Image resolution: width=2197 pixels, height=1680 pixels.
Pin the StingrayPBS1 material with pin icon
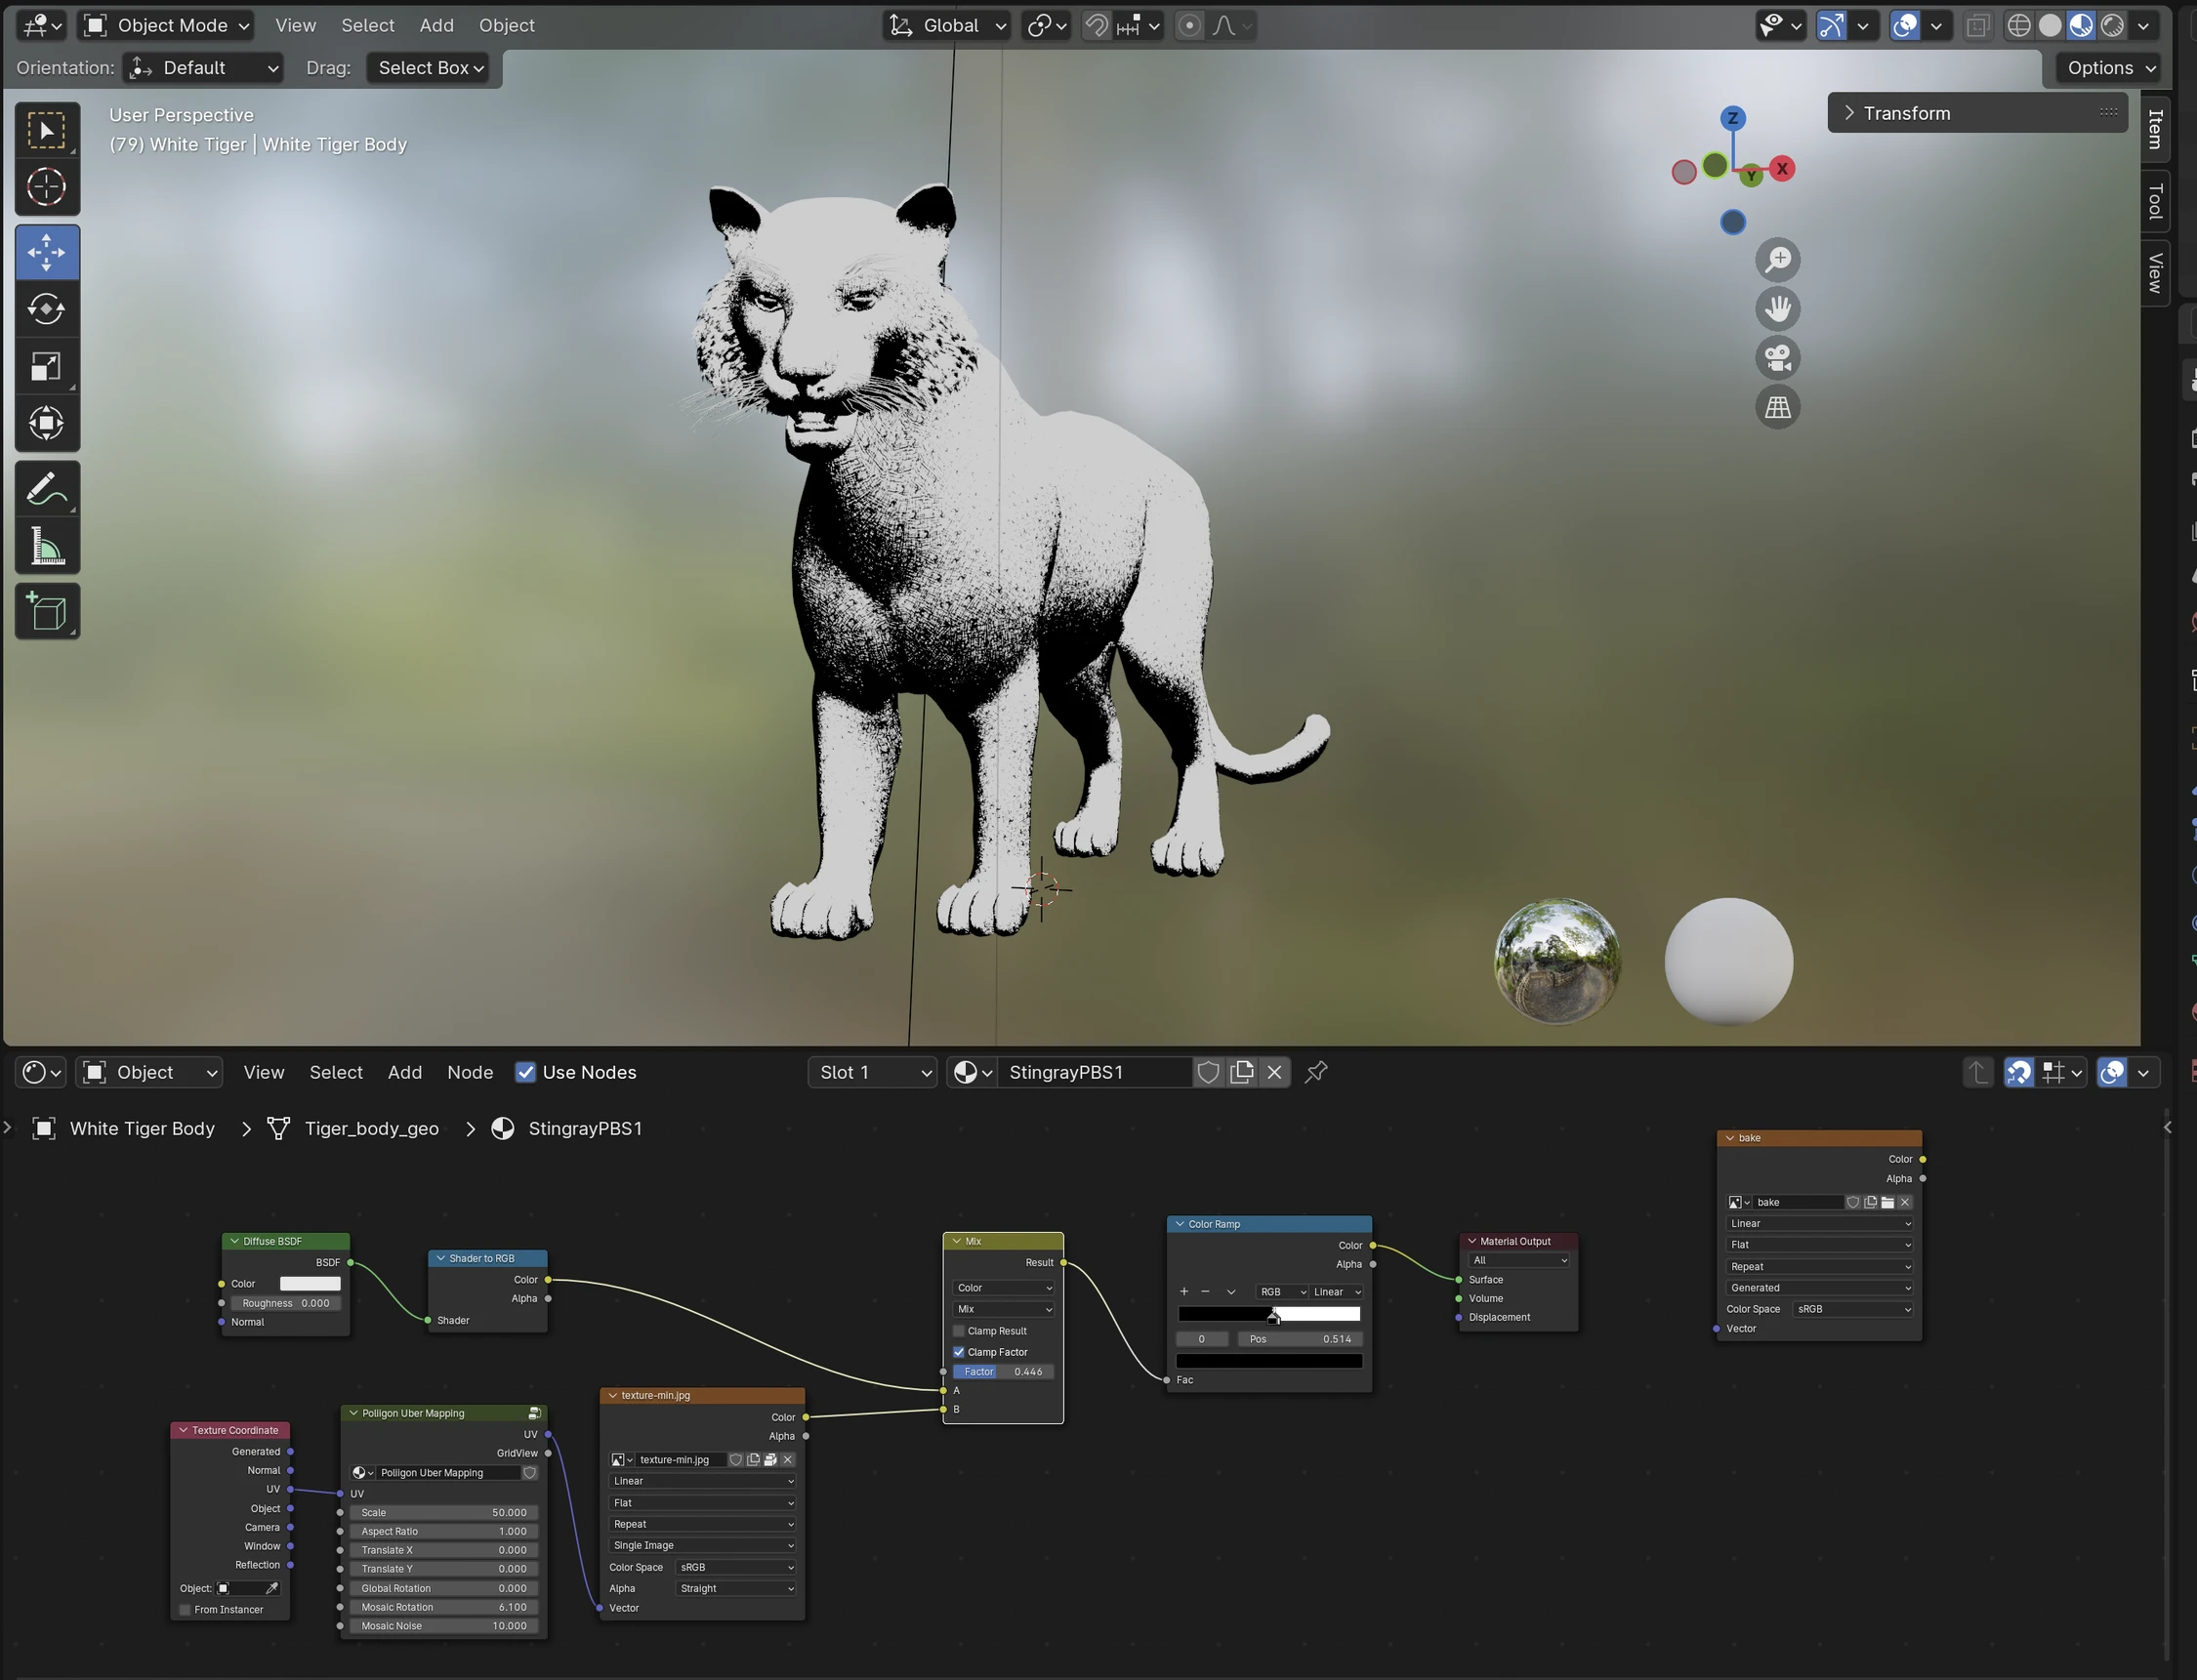[x=1316, y=1072]
